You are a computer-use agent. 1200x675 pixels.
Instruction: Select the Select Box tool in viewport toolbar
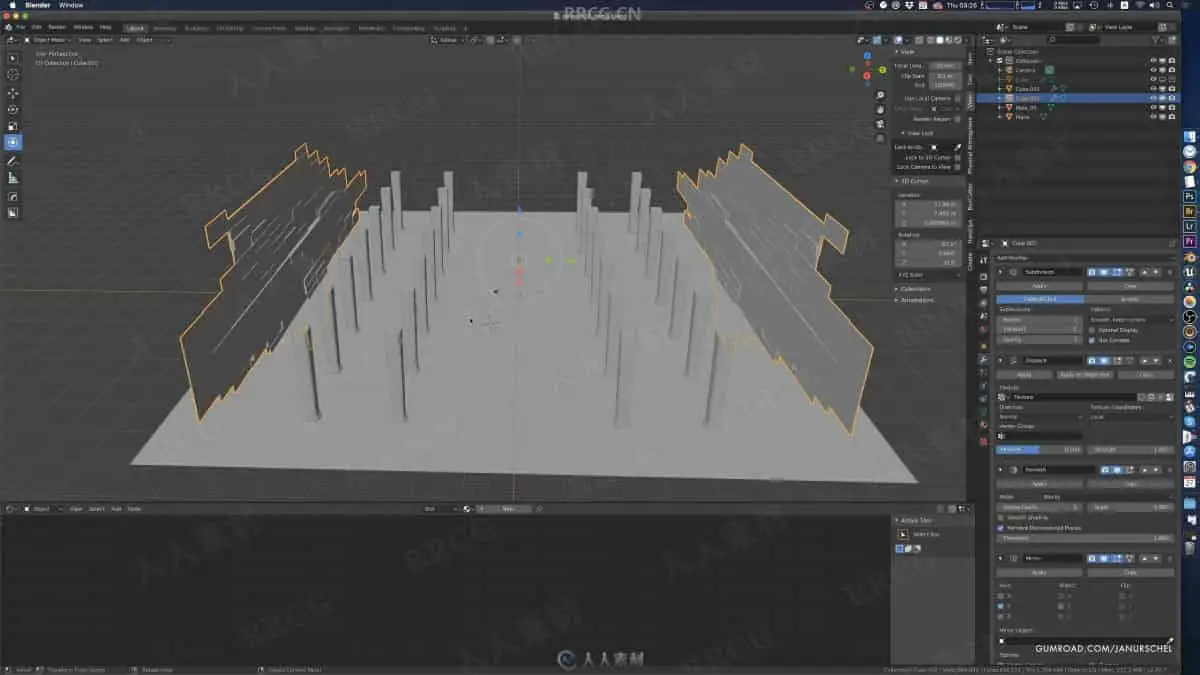pyautogui.click(x=13, y=57)
